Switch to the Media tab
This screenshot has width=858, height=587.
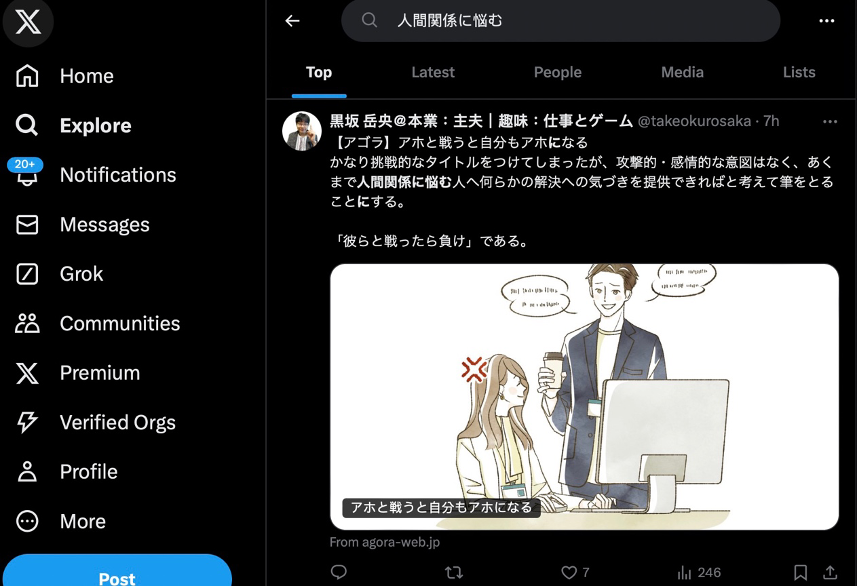[682, 72]
